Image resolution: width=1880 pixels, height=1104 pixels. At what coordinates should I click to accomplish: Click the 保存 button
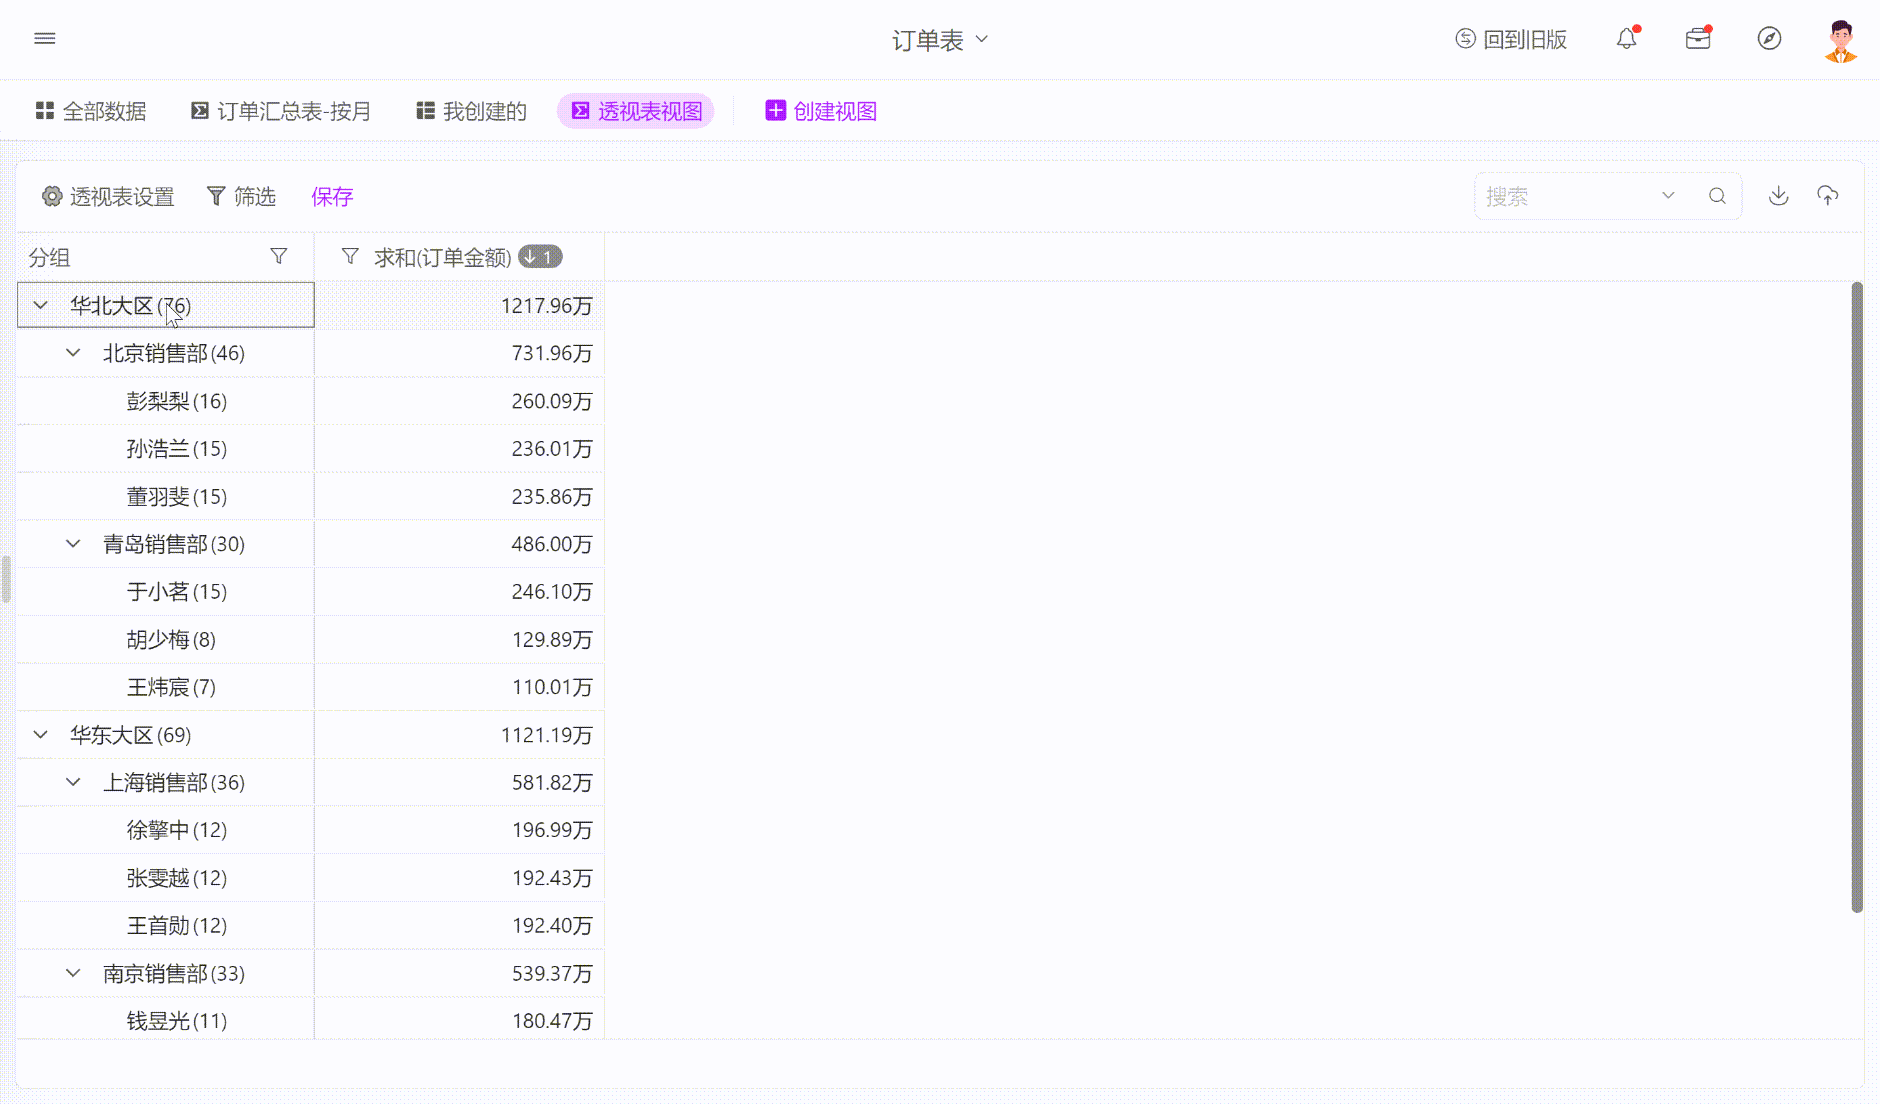(x=332, y=197)
